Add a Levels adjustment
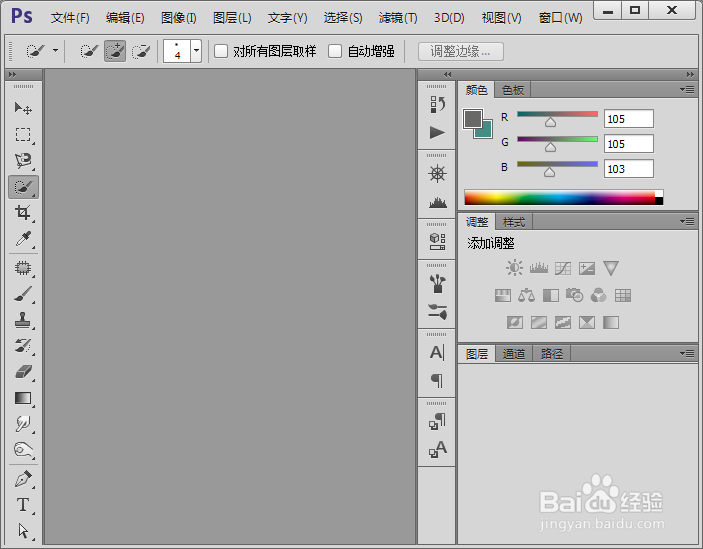 538,268
